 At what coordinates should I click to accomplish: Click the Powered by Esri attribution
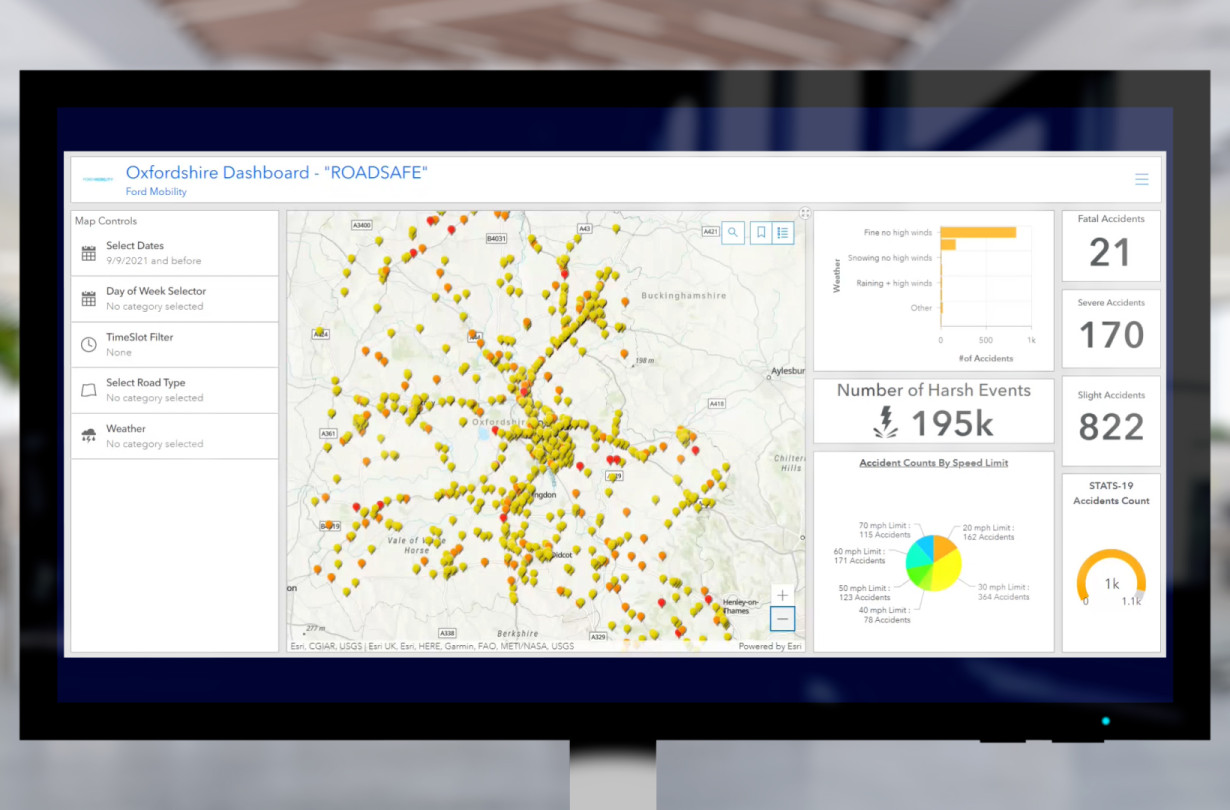[x=769, y=646]
